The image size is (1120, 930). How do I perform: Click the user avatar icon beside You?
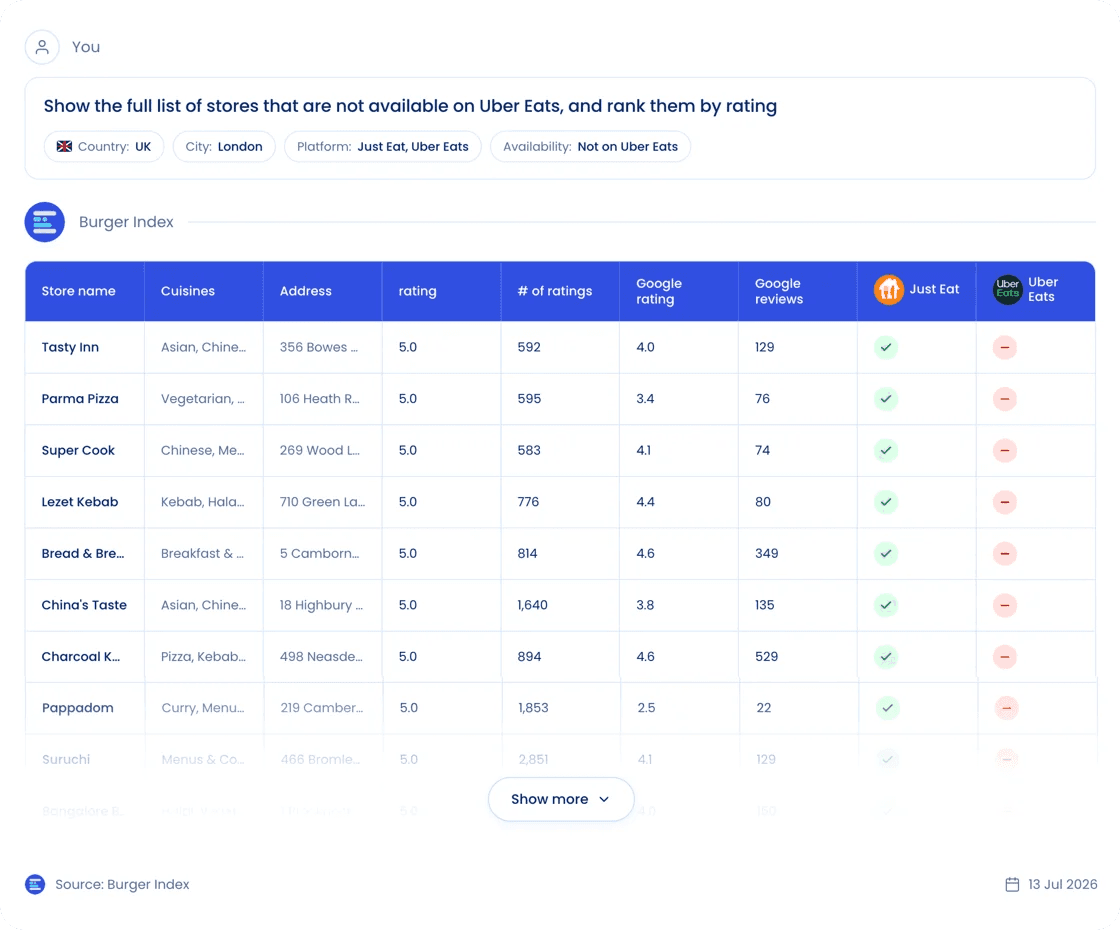click(x=42, y=47)
